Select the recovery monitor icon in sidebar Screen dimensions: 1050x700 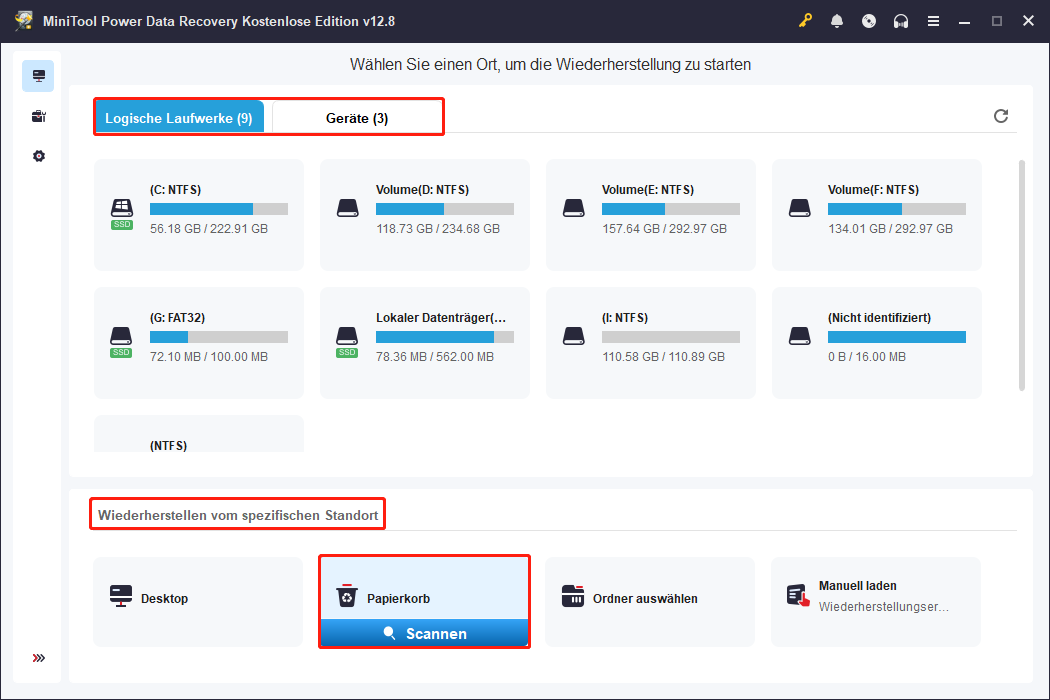pos(38,76)
